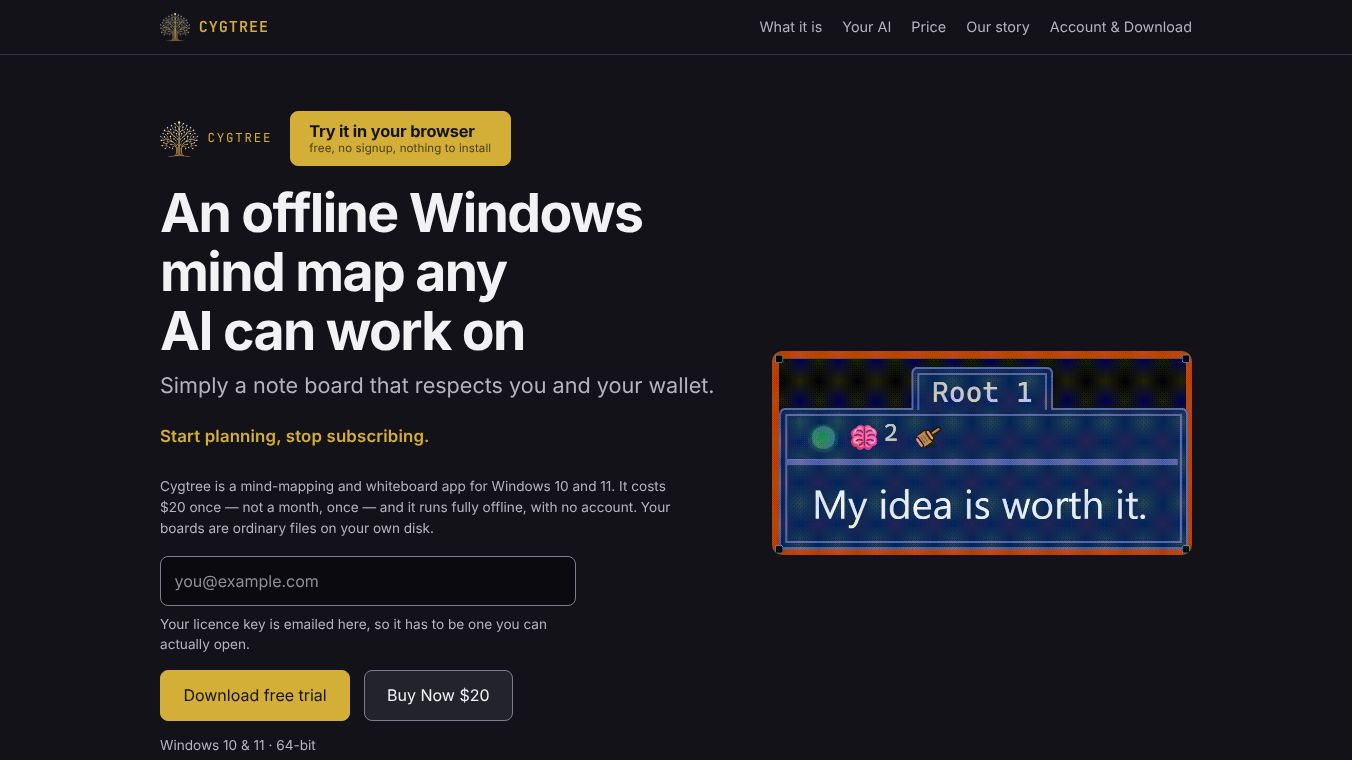Click the text "Windows 10 & 11 · 64-bit"
Screen dimensions: 1352x760
click(x=238, y=745)
